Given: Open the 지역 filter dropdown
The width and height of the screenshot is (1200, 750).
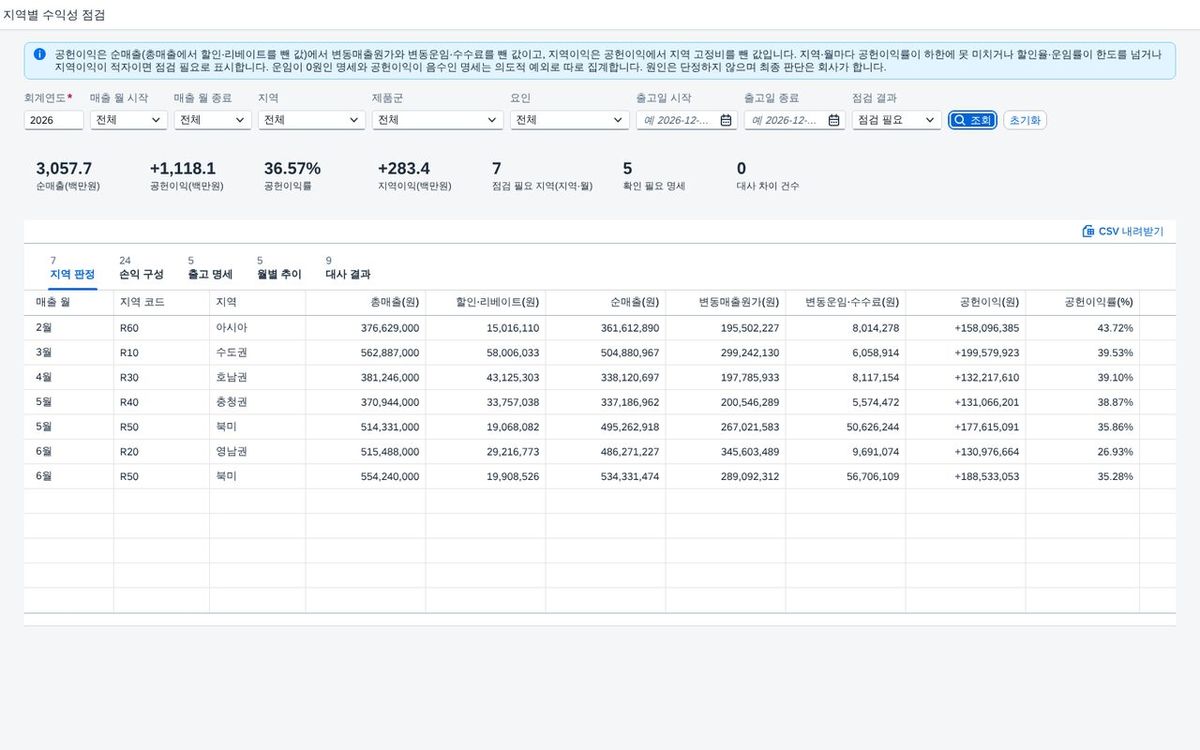Looking at the screenshot, I should click(312, 120).
